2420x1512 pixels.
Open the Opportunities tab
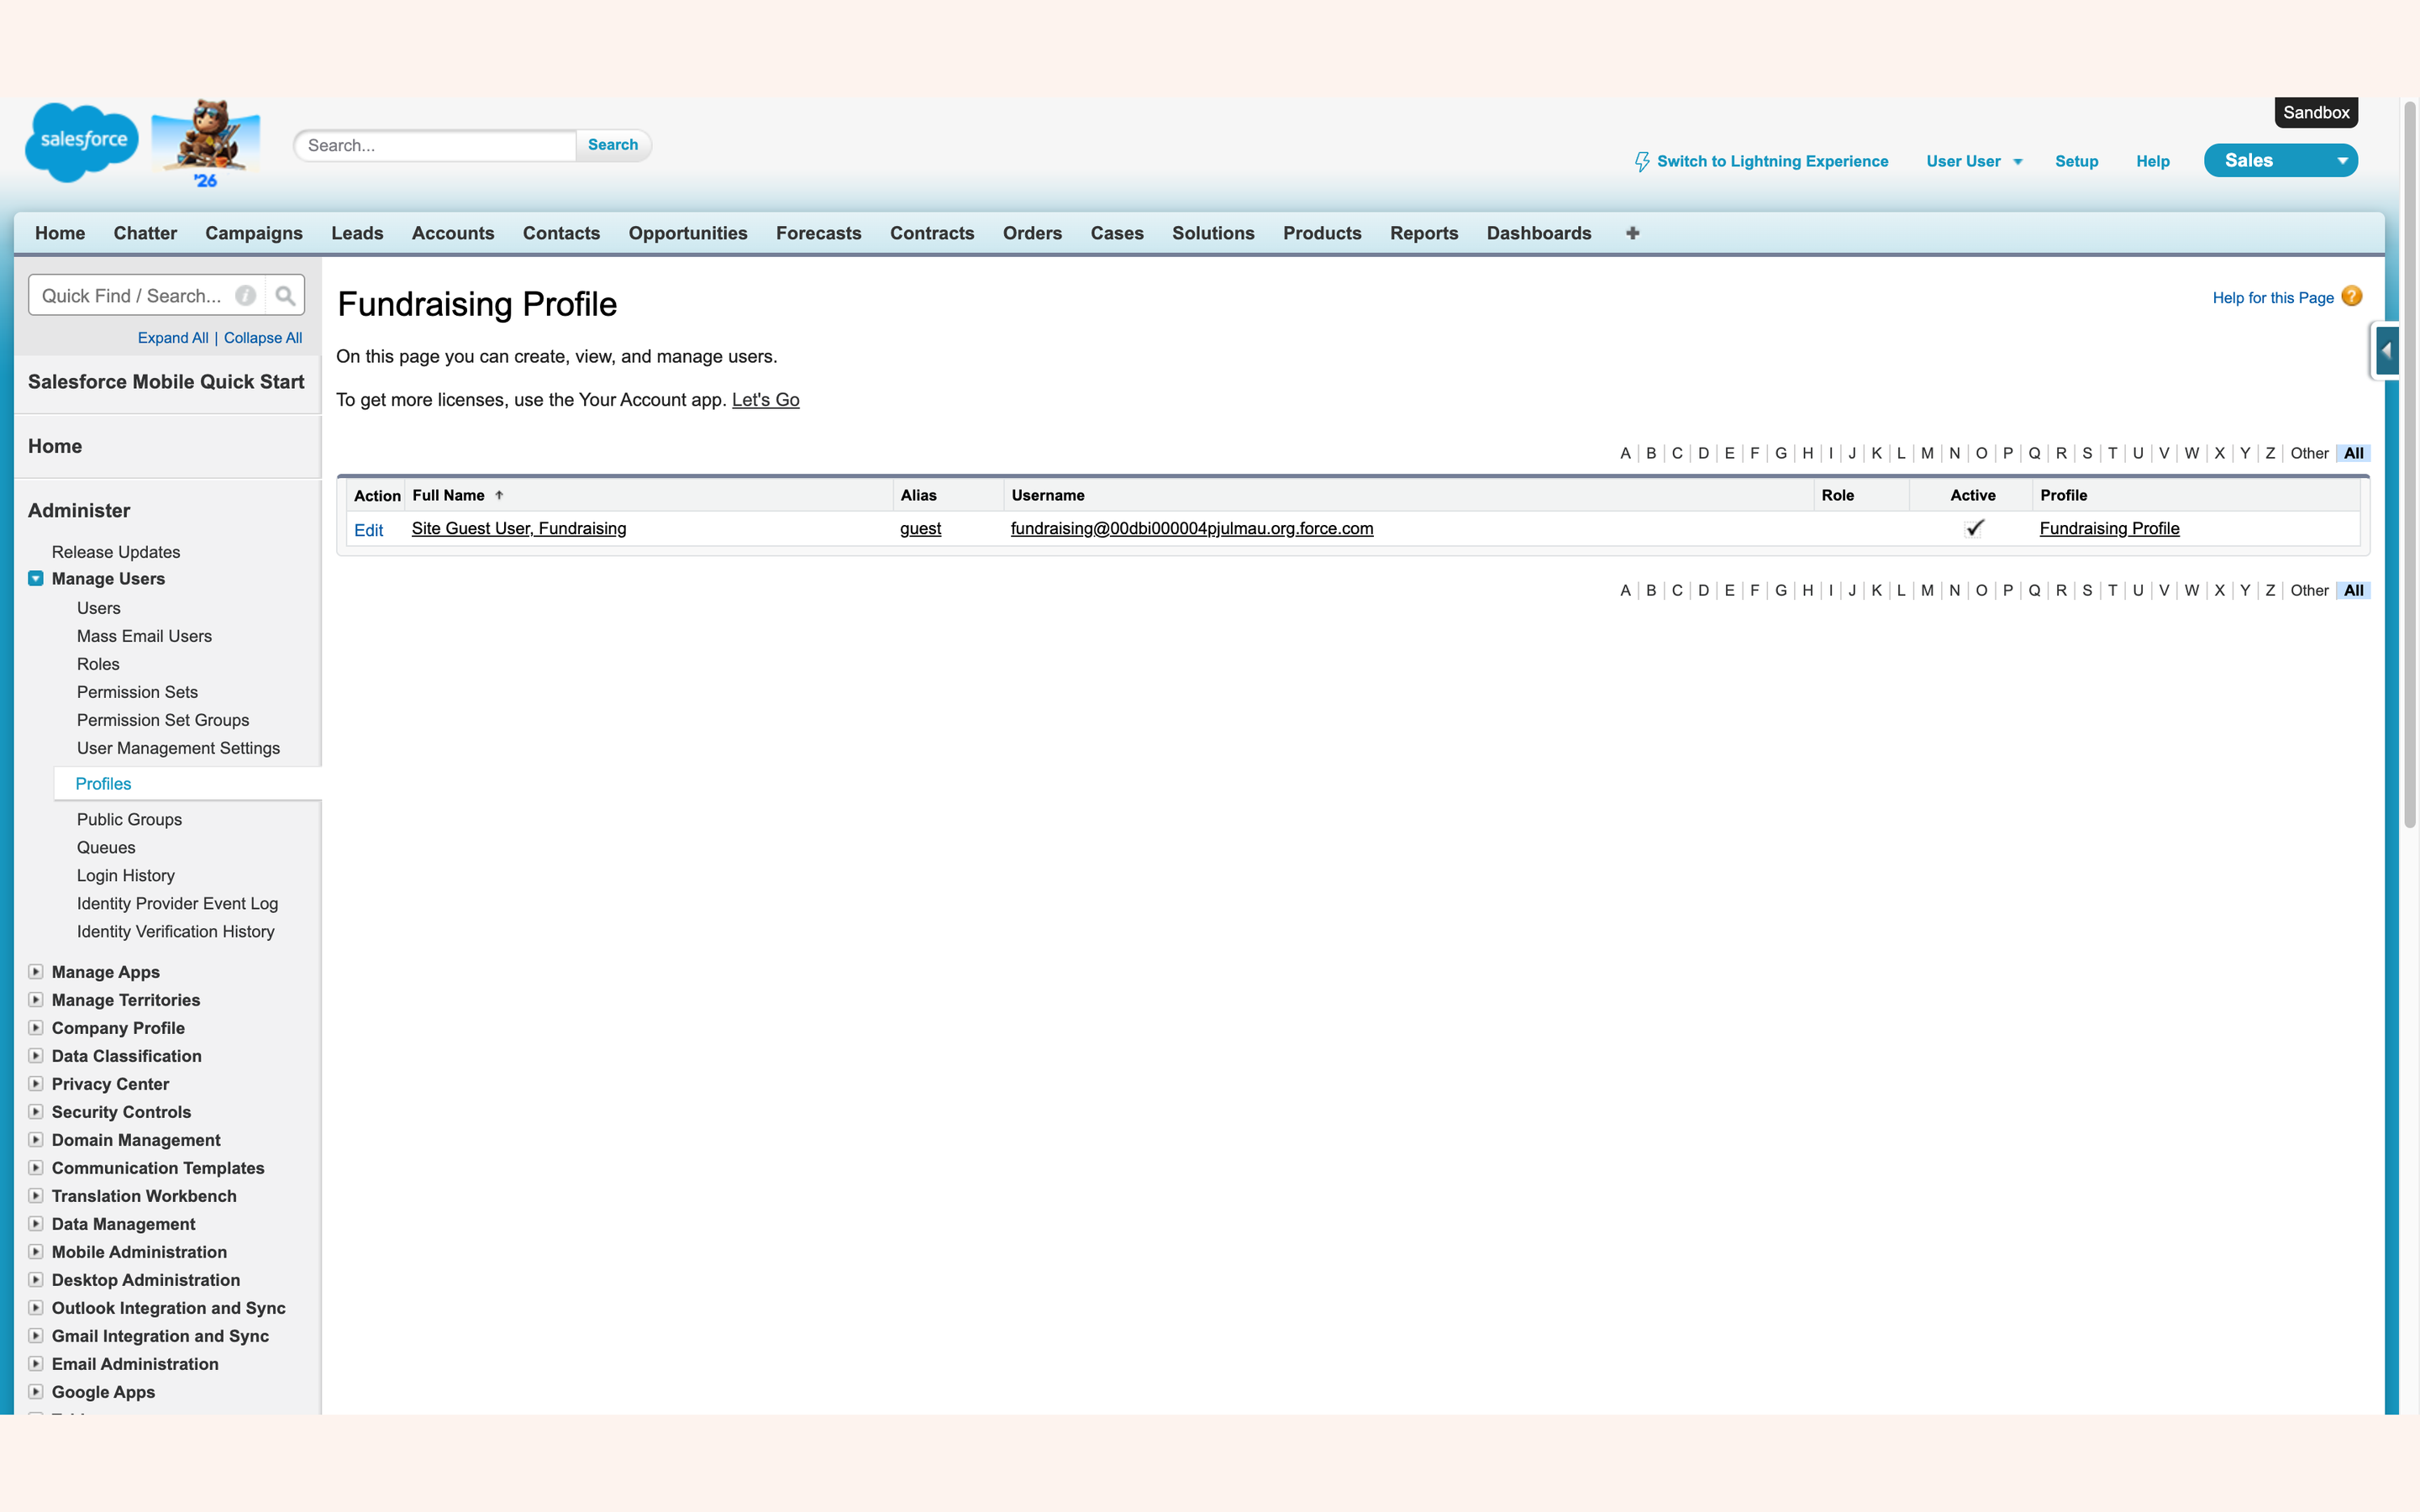coord(688,233)
